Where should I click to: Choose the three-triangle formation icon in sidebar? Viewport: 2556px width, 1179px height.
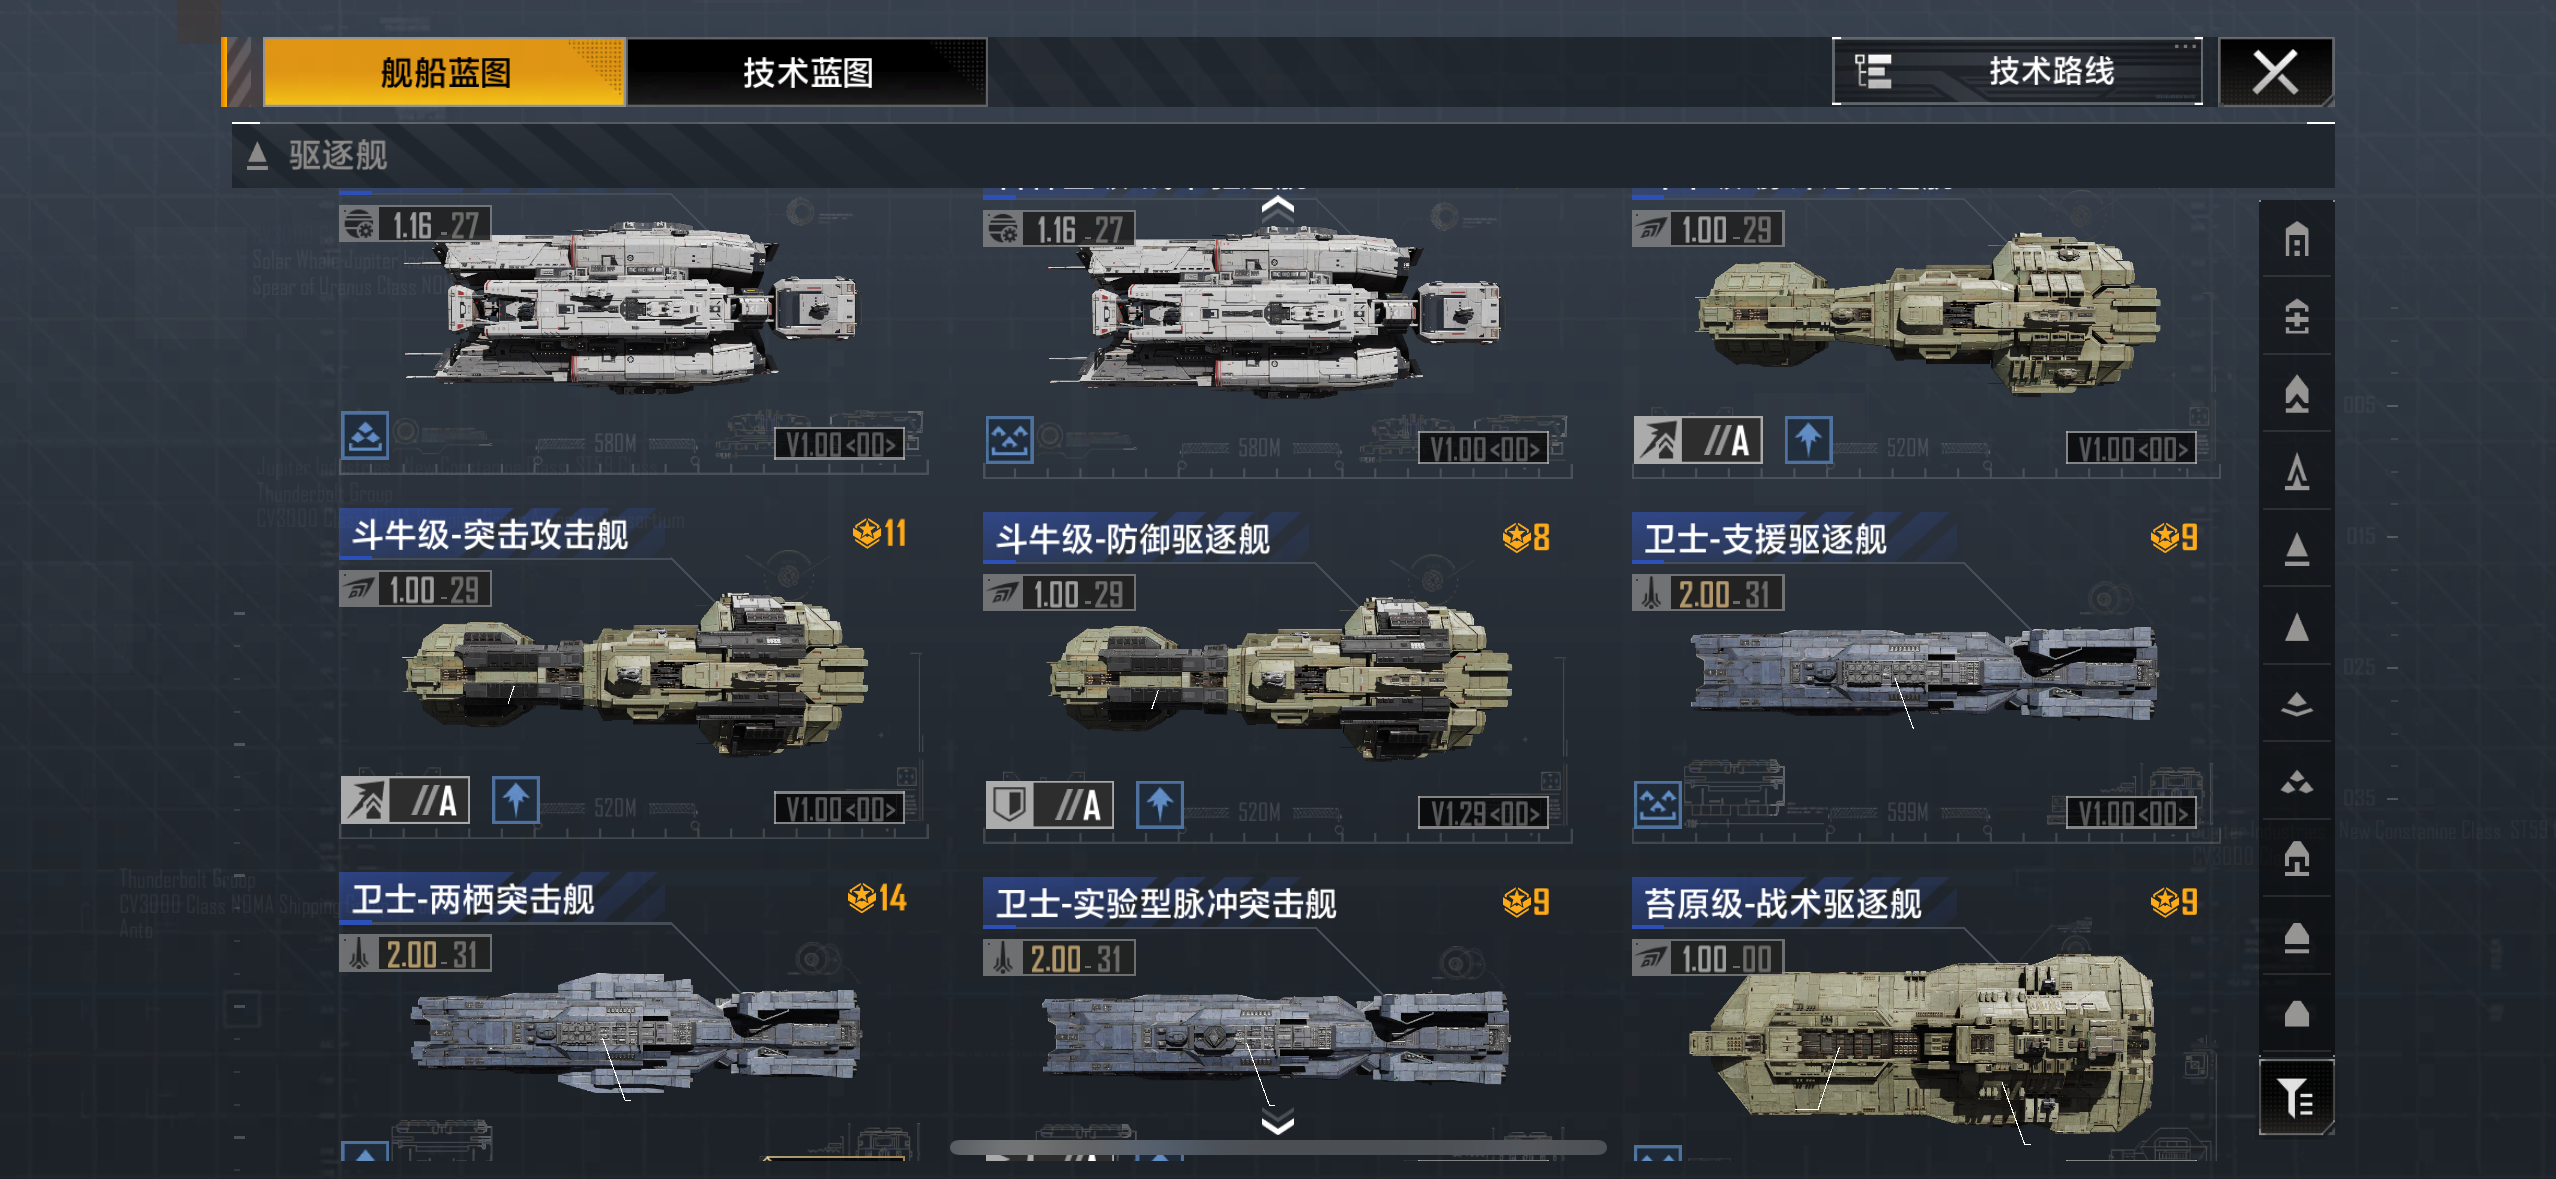[x=2296, y=781]
